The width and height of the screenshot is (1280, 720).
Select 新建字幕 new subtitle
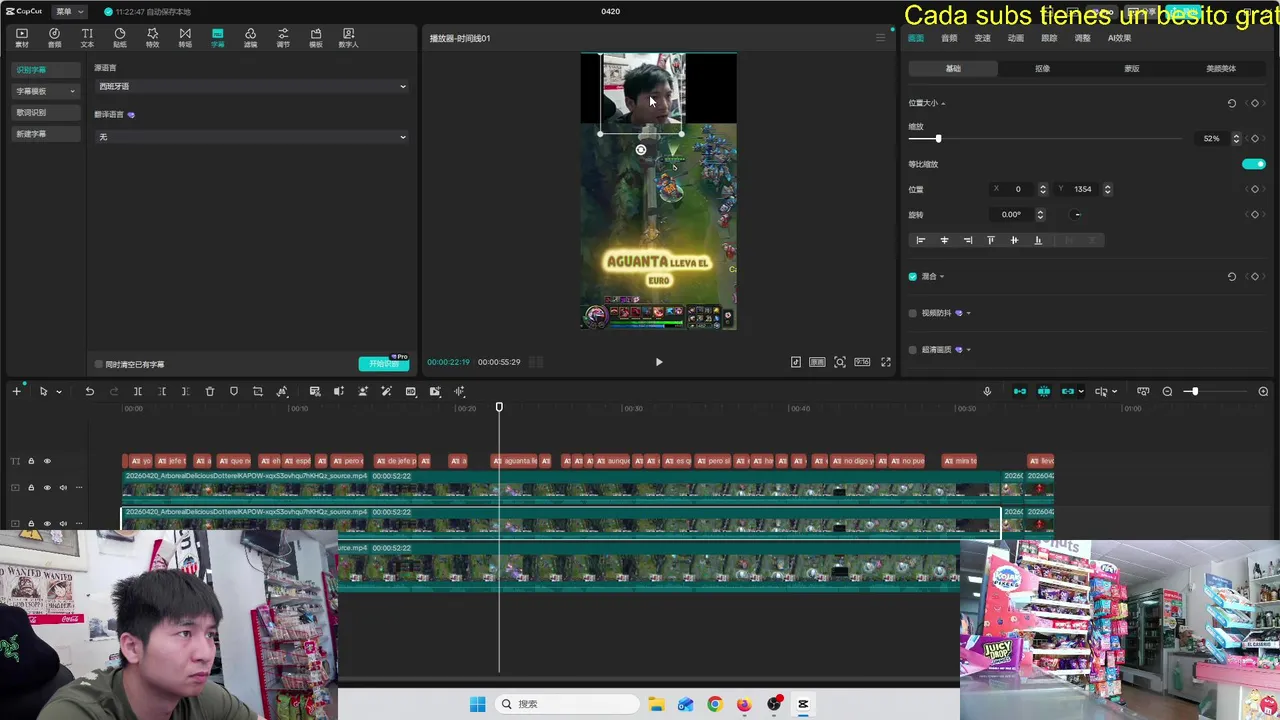tap(45, 134)
